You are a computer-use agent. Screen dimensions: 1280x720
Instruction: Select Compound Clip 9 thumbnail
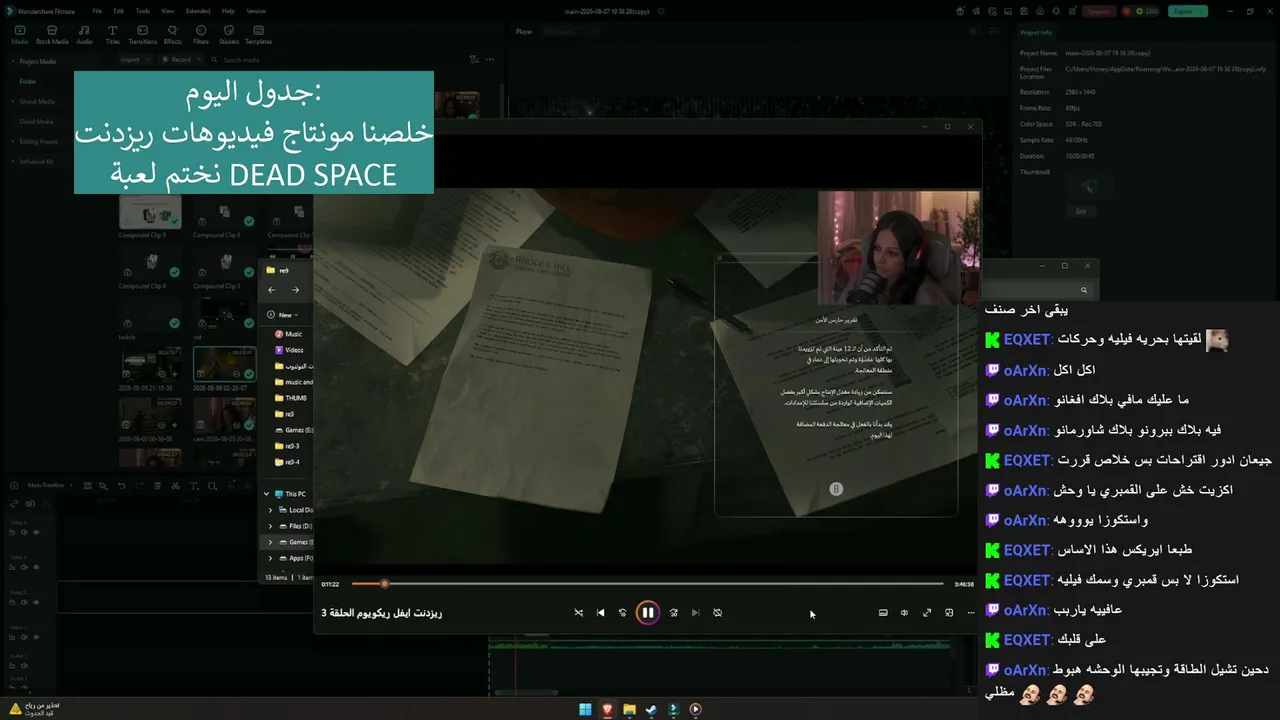[150, 212]
